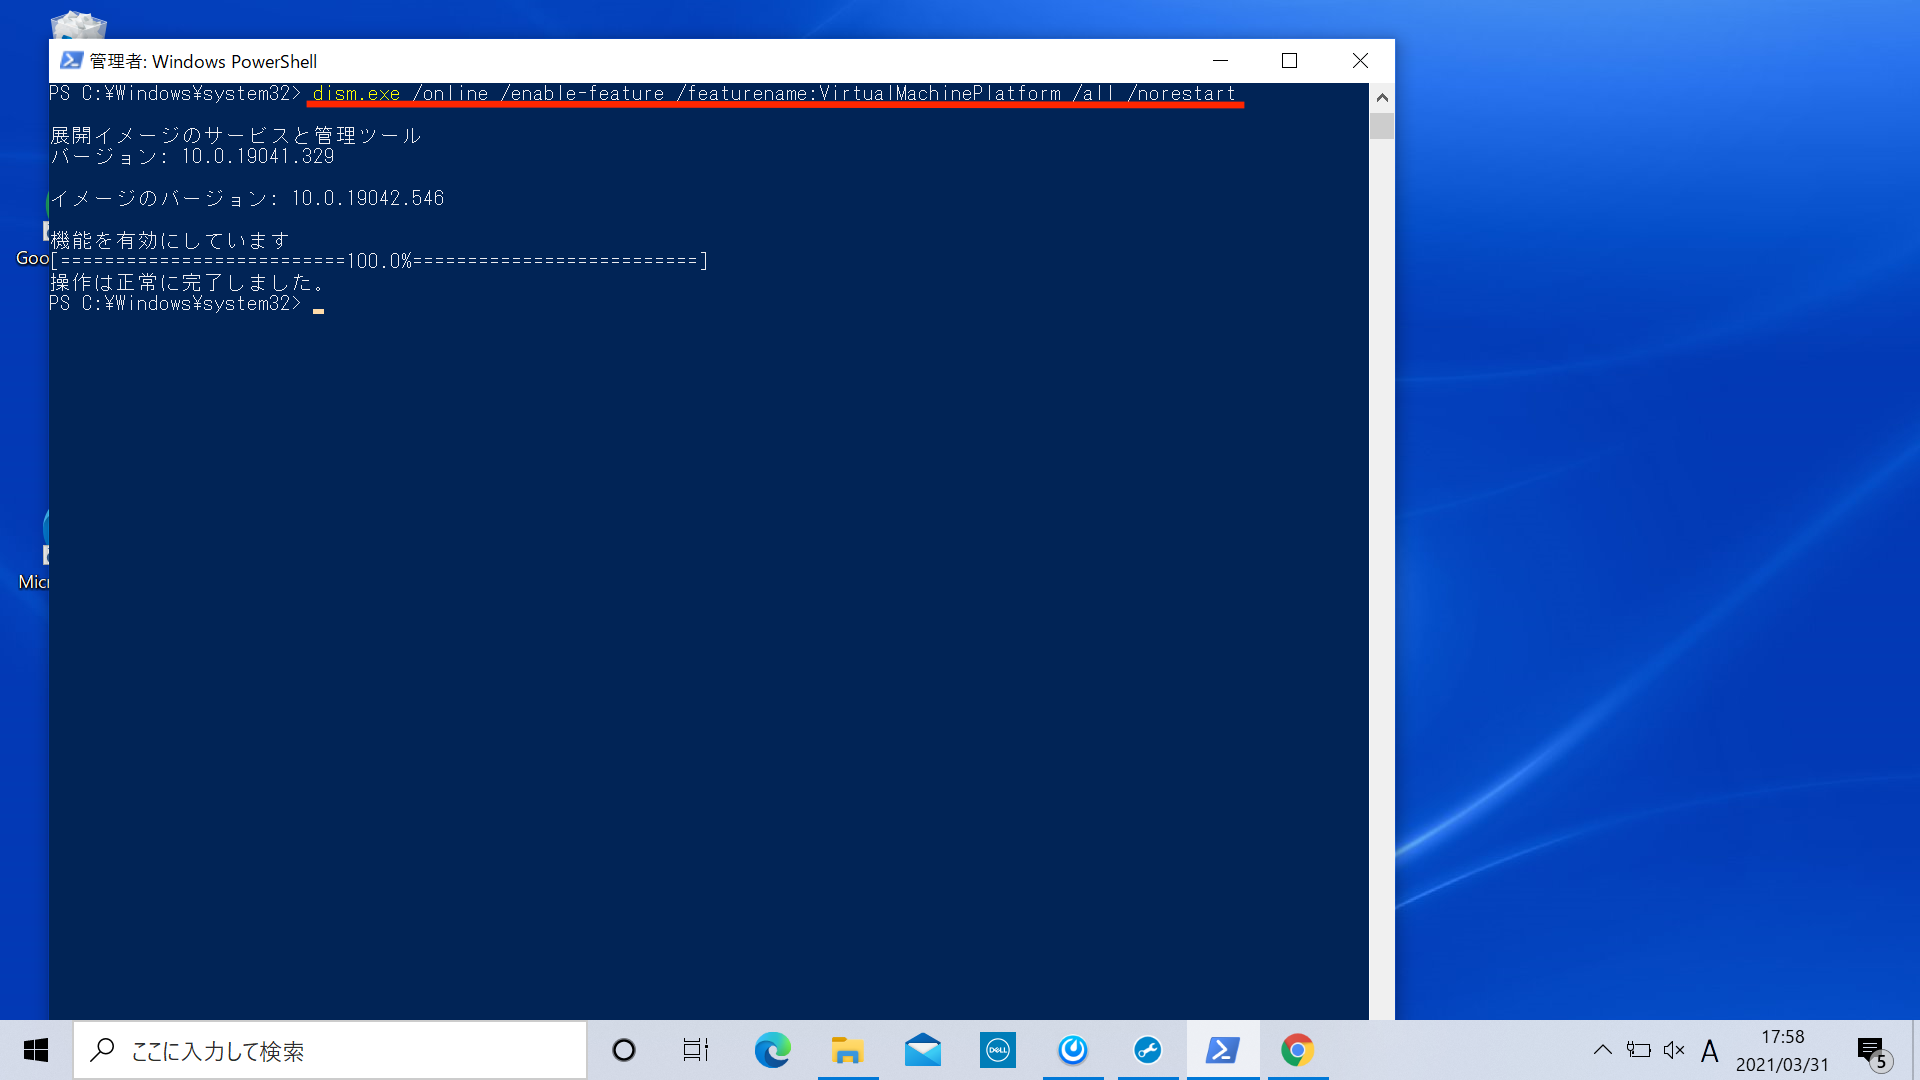Click the PowerShell taskbar icon

pyautogui.click(x=1223, y=1050)
